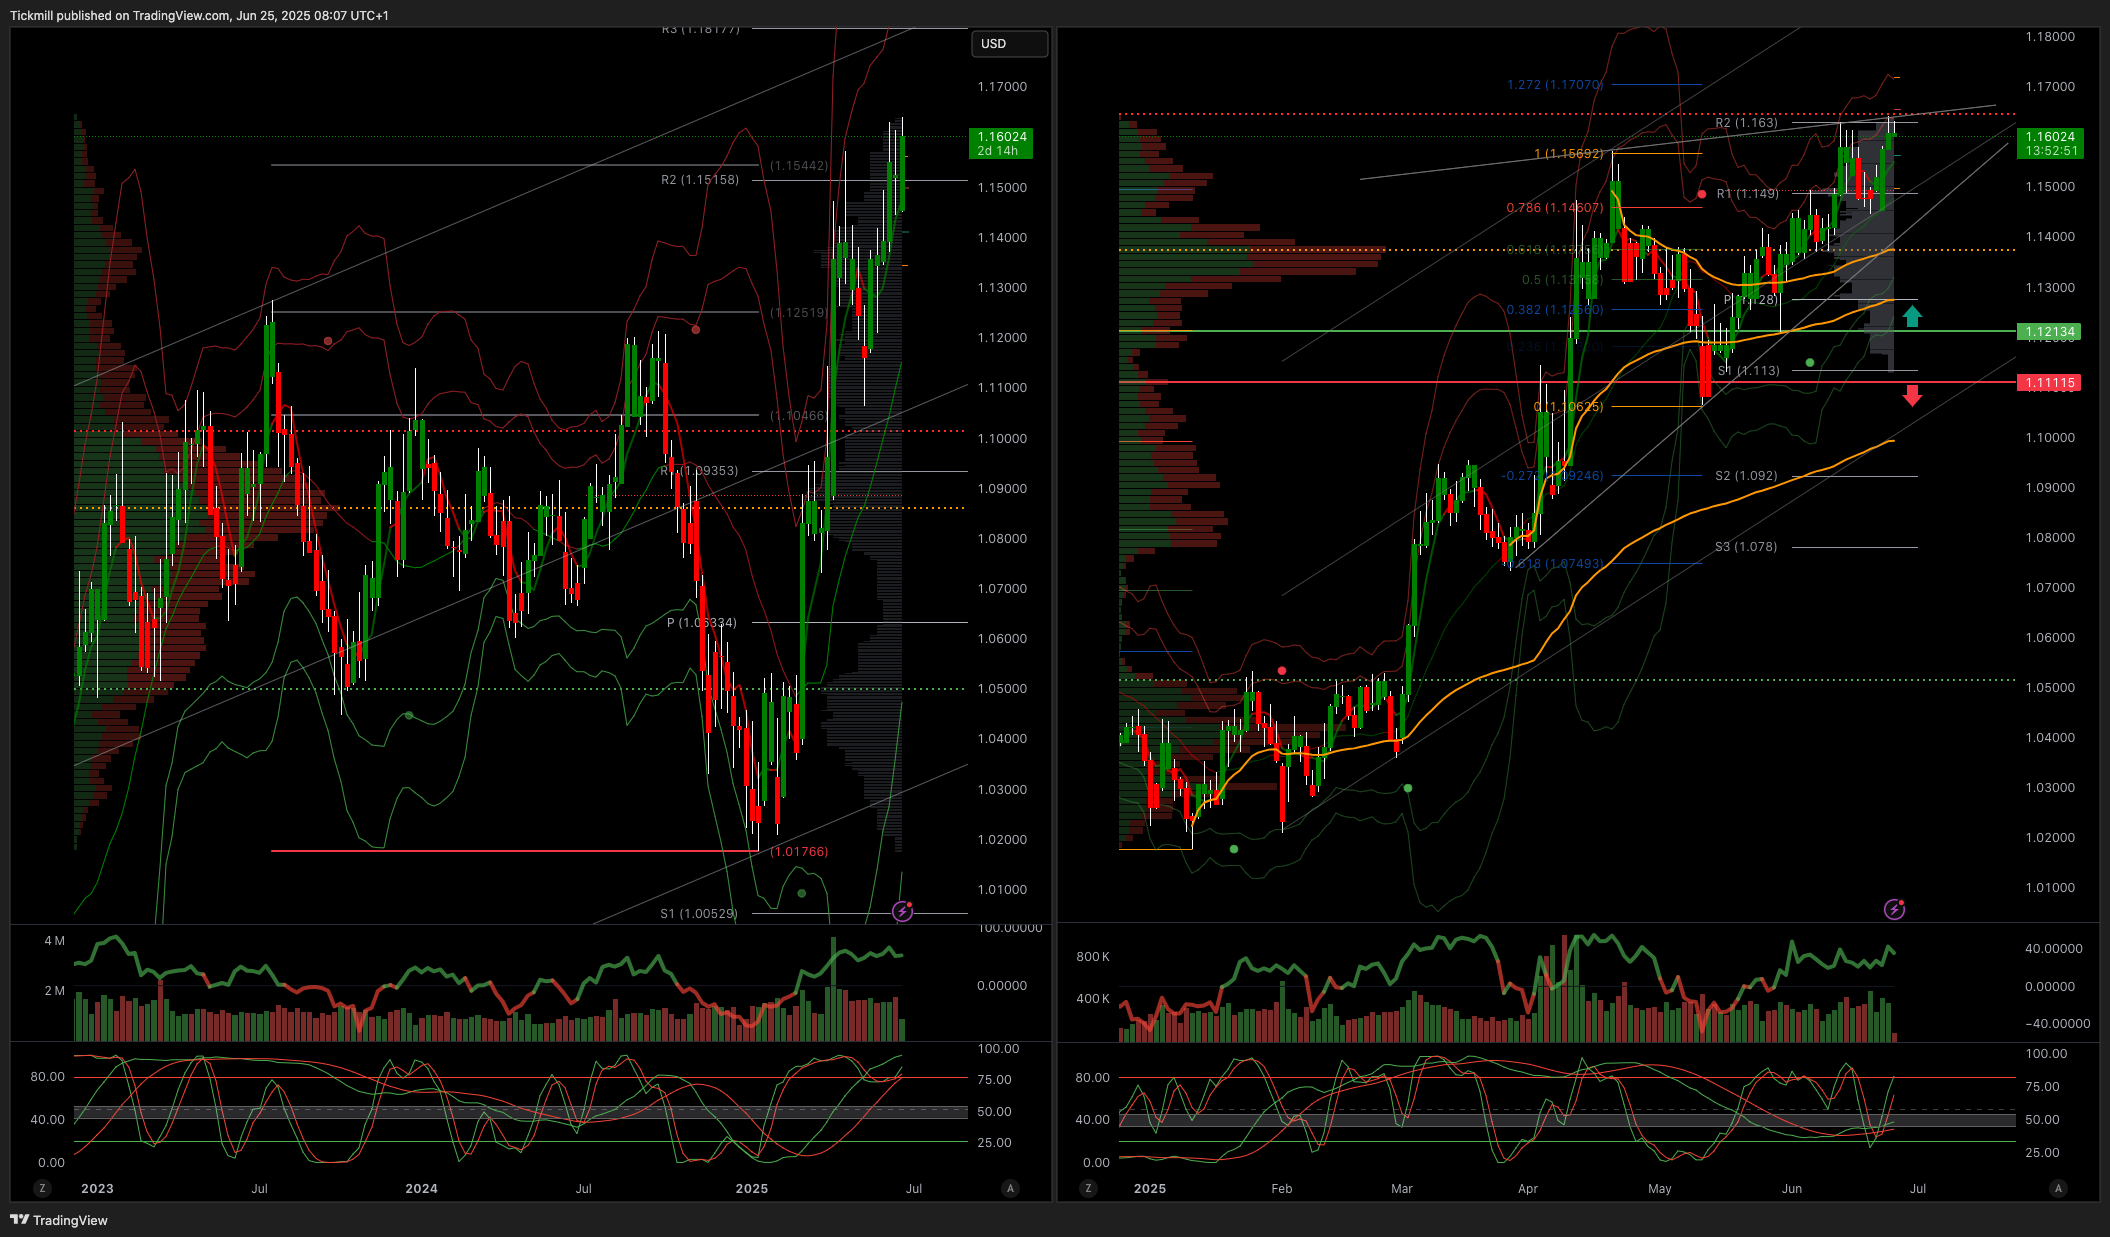Select the S3 (1.078) pivot label
2110x1237 pixels.
point(1747,547)
